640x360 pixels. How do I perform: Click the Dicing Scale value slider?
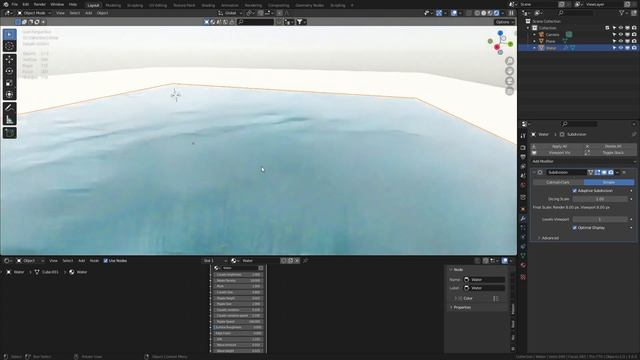point(600,199)
